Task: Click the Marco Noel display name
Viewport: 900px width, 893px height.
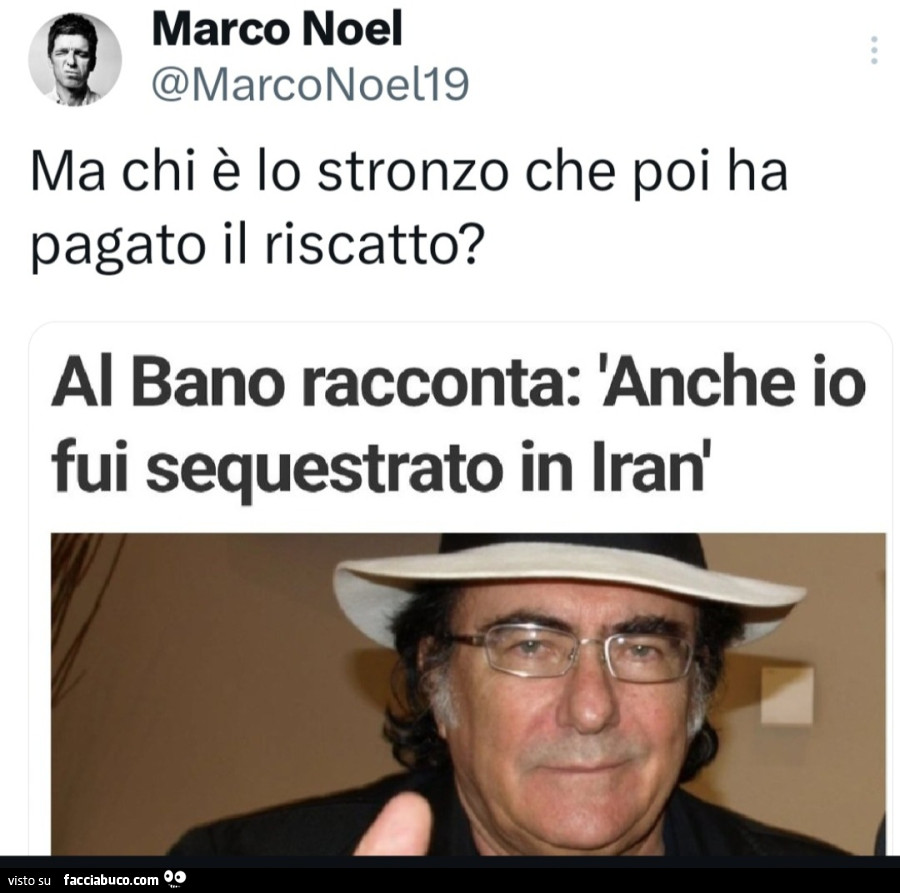Action: (x=277, y=29)
